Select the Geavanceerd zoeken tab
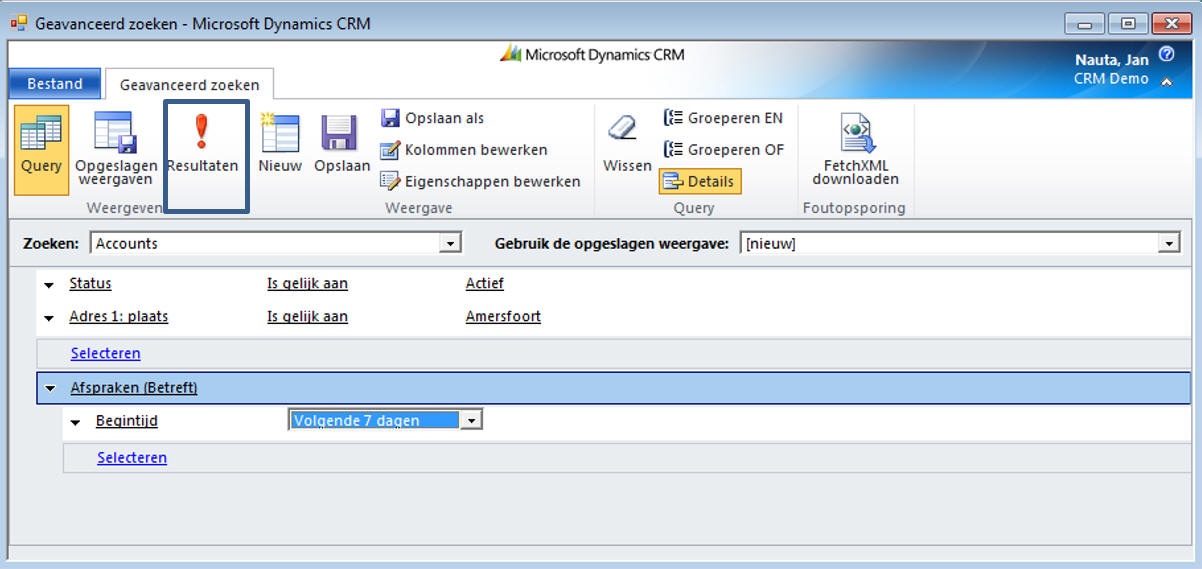 (189, 85)
